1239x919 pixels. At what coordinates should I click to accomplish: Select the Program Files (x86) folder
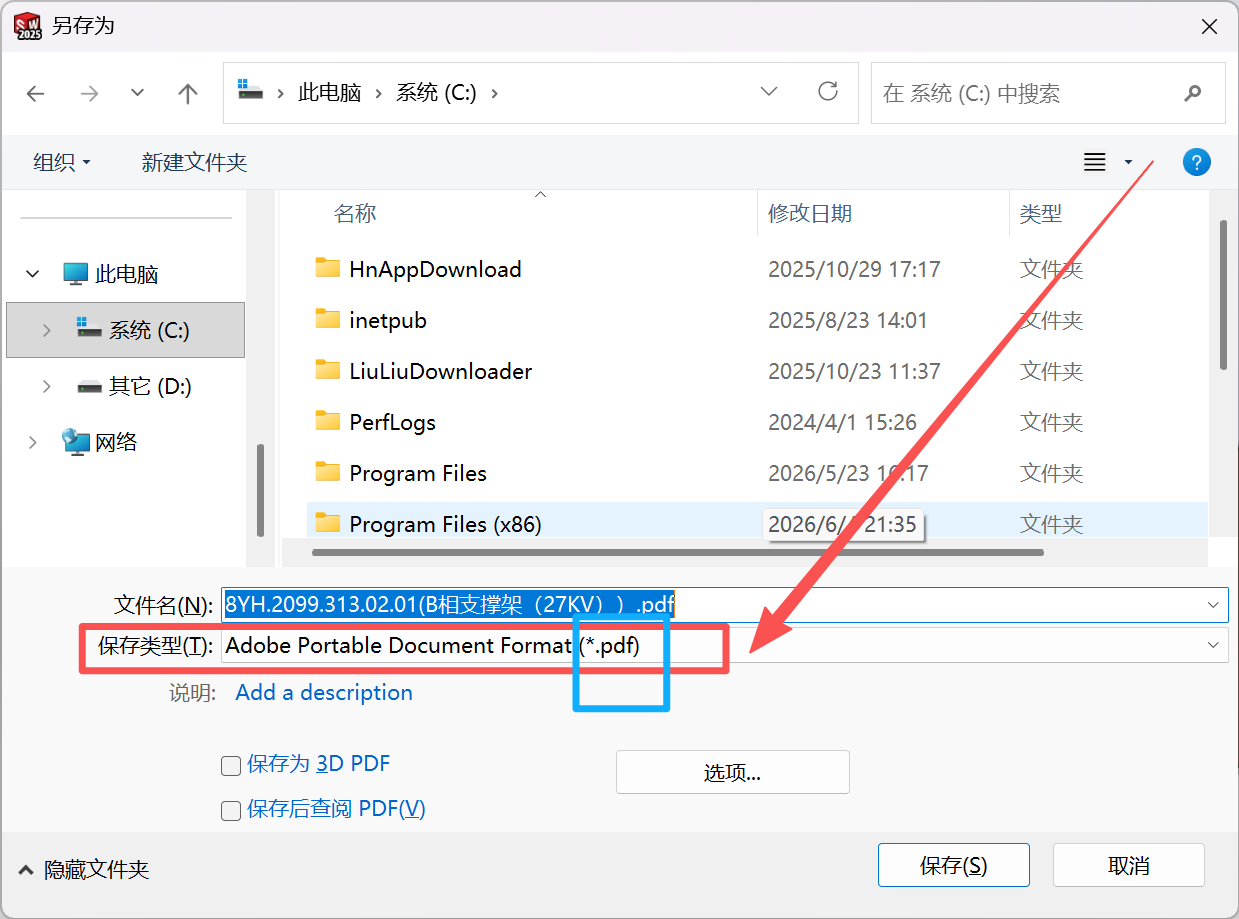pyautogui.click(x=445, y=524)
